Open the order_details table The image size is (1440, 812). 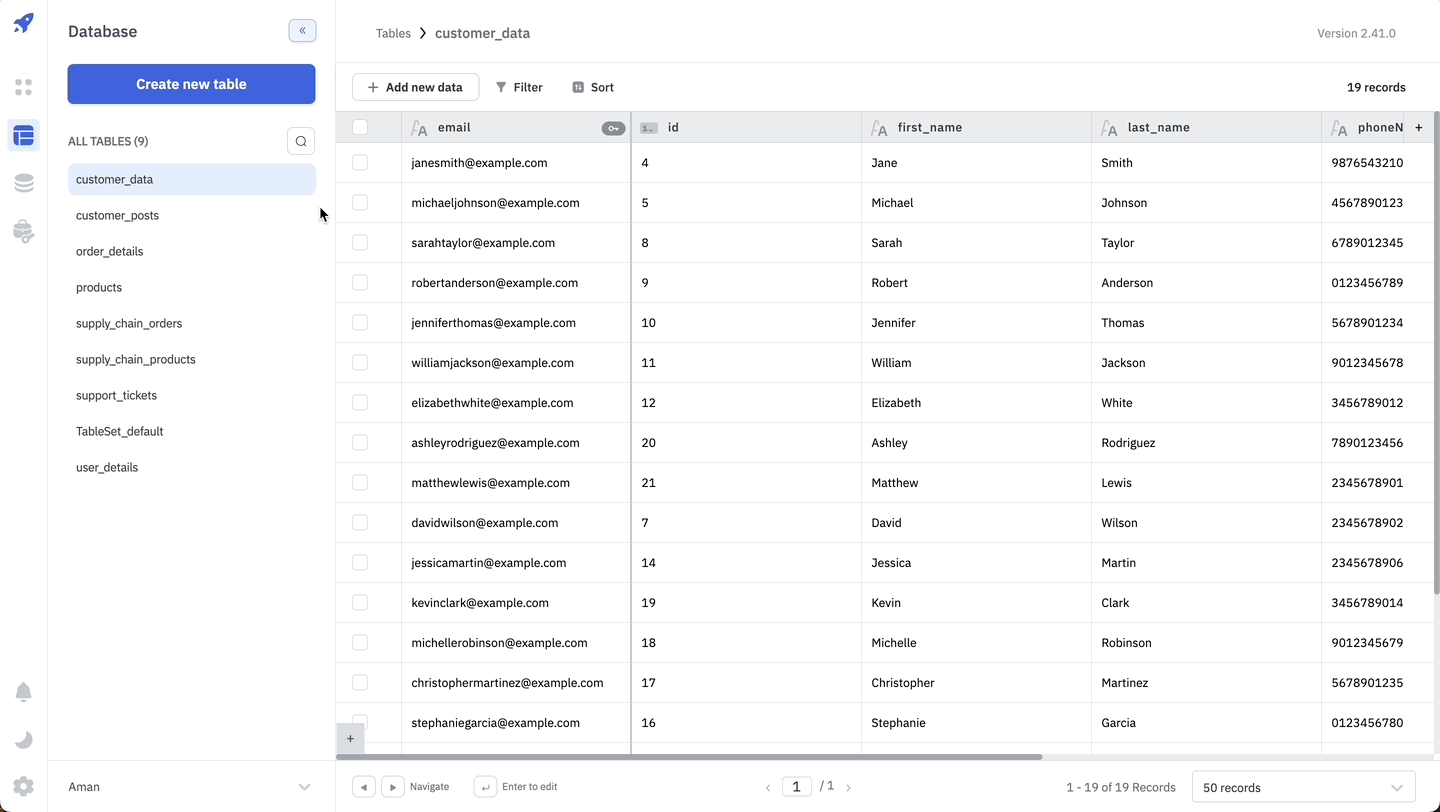(110, 251)
